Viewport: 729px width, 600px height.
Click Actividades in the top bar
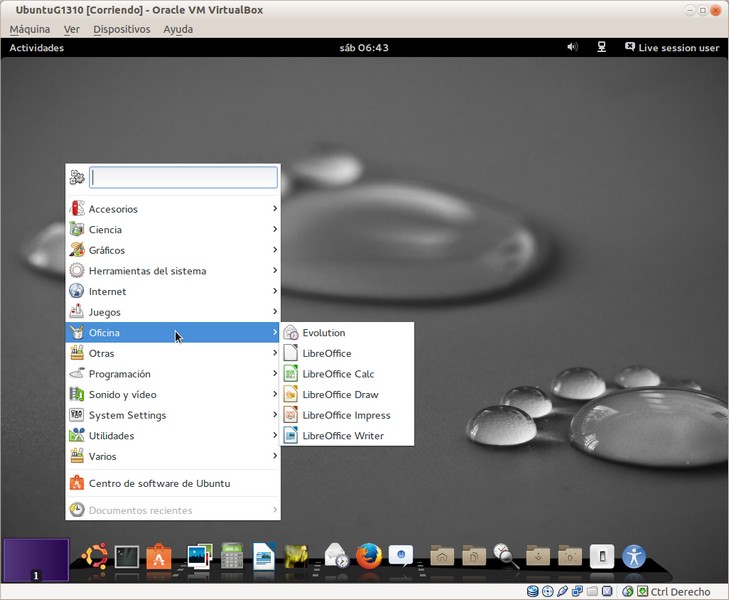pos(37,47)
